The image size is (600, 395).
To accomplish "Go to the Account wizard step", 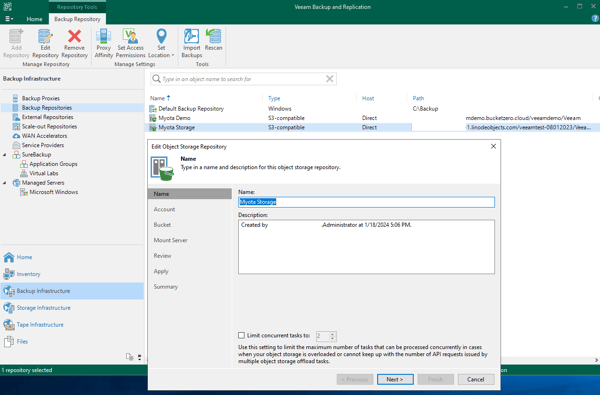I will [x=164, y=209].
